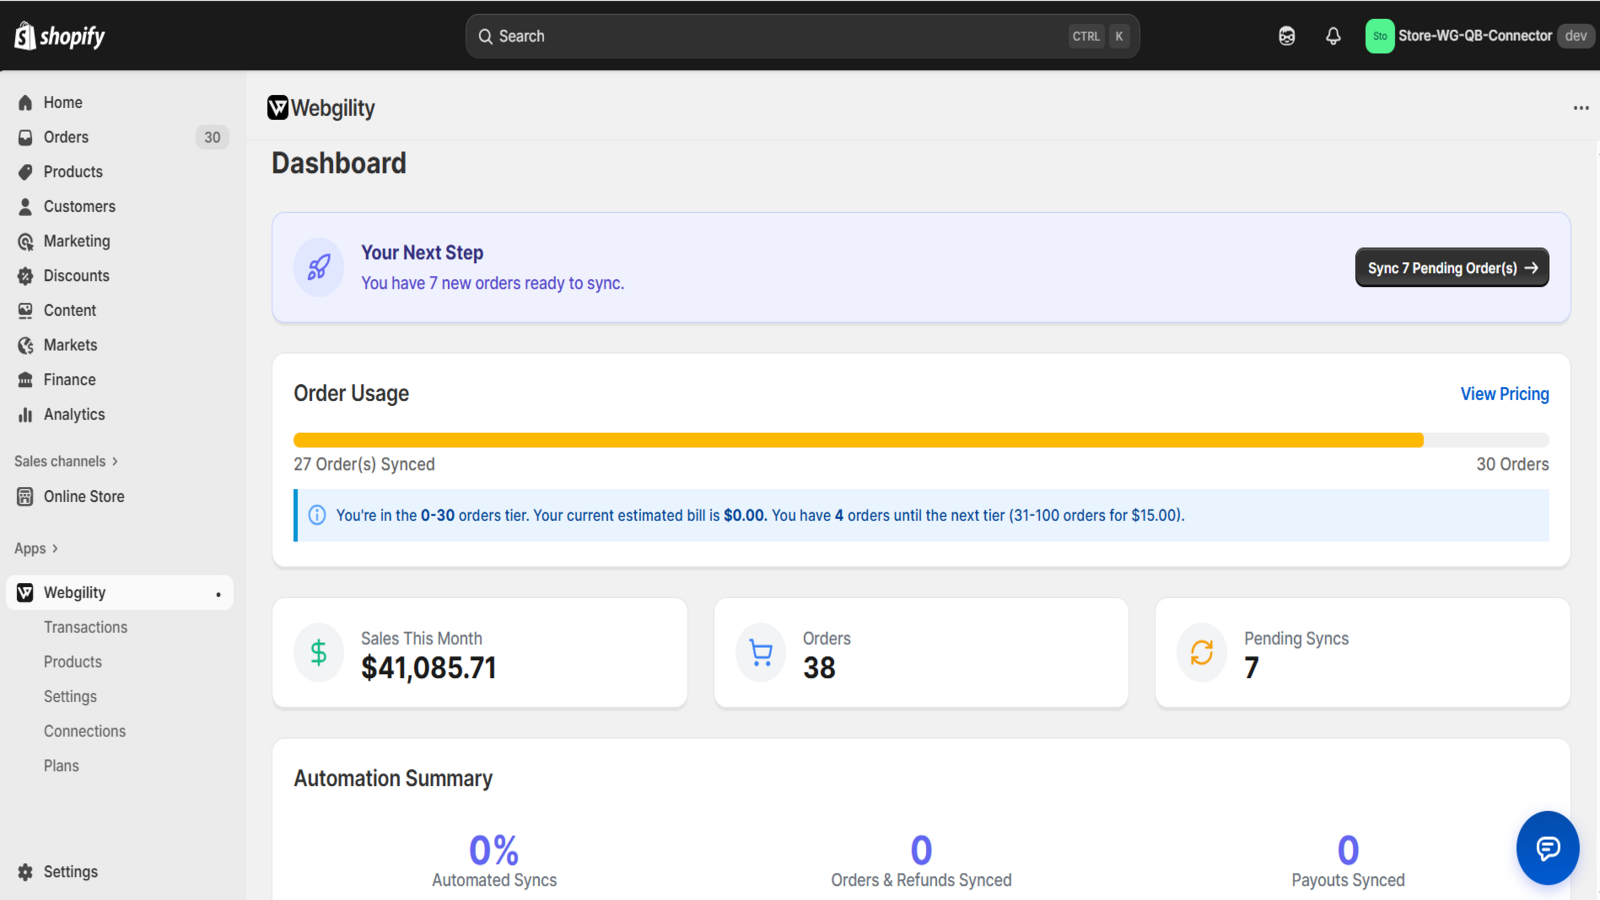Screen dimensions: 1600x900
Task: Open Analytics in the sidebar
Action: [x=74, y=414]
